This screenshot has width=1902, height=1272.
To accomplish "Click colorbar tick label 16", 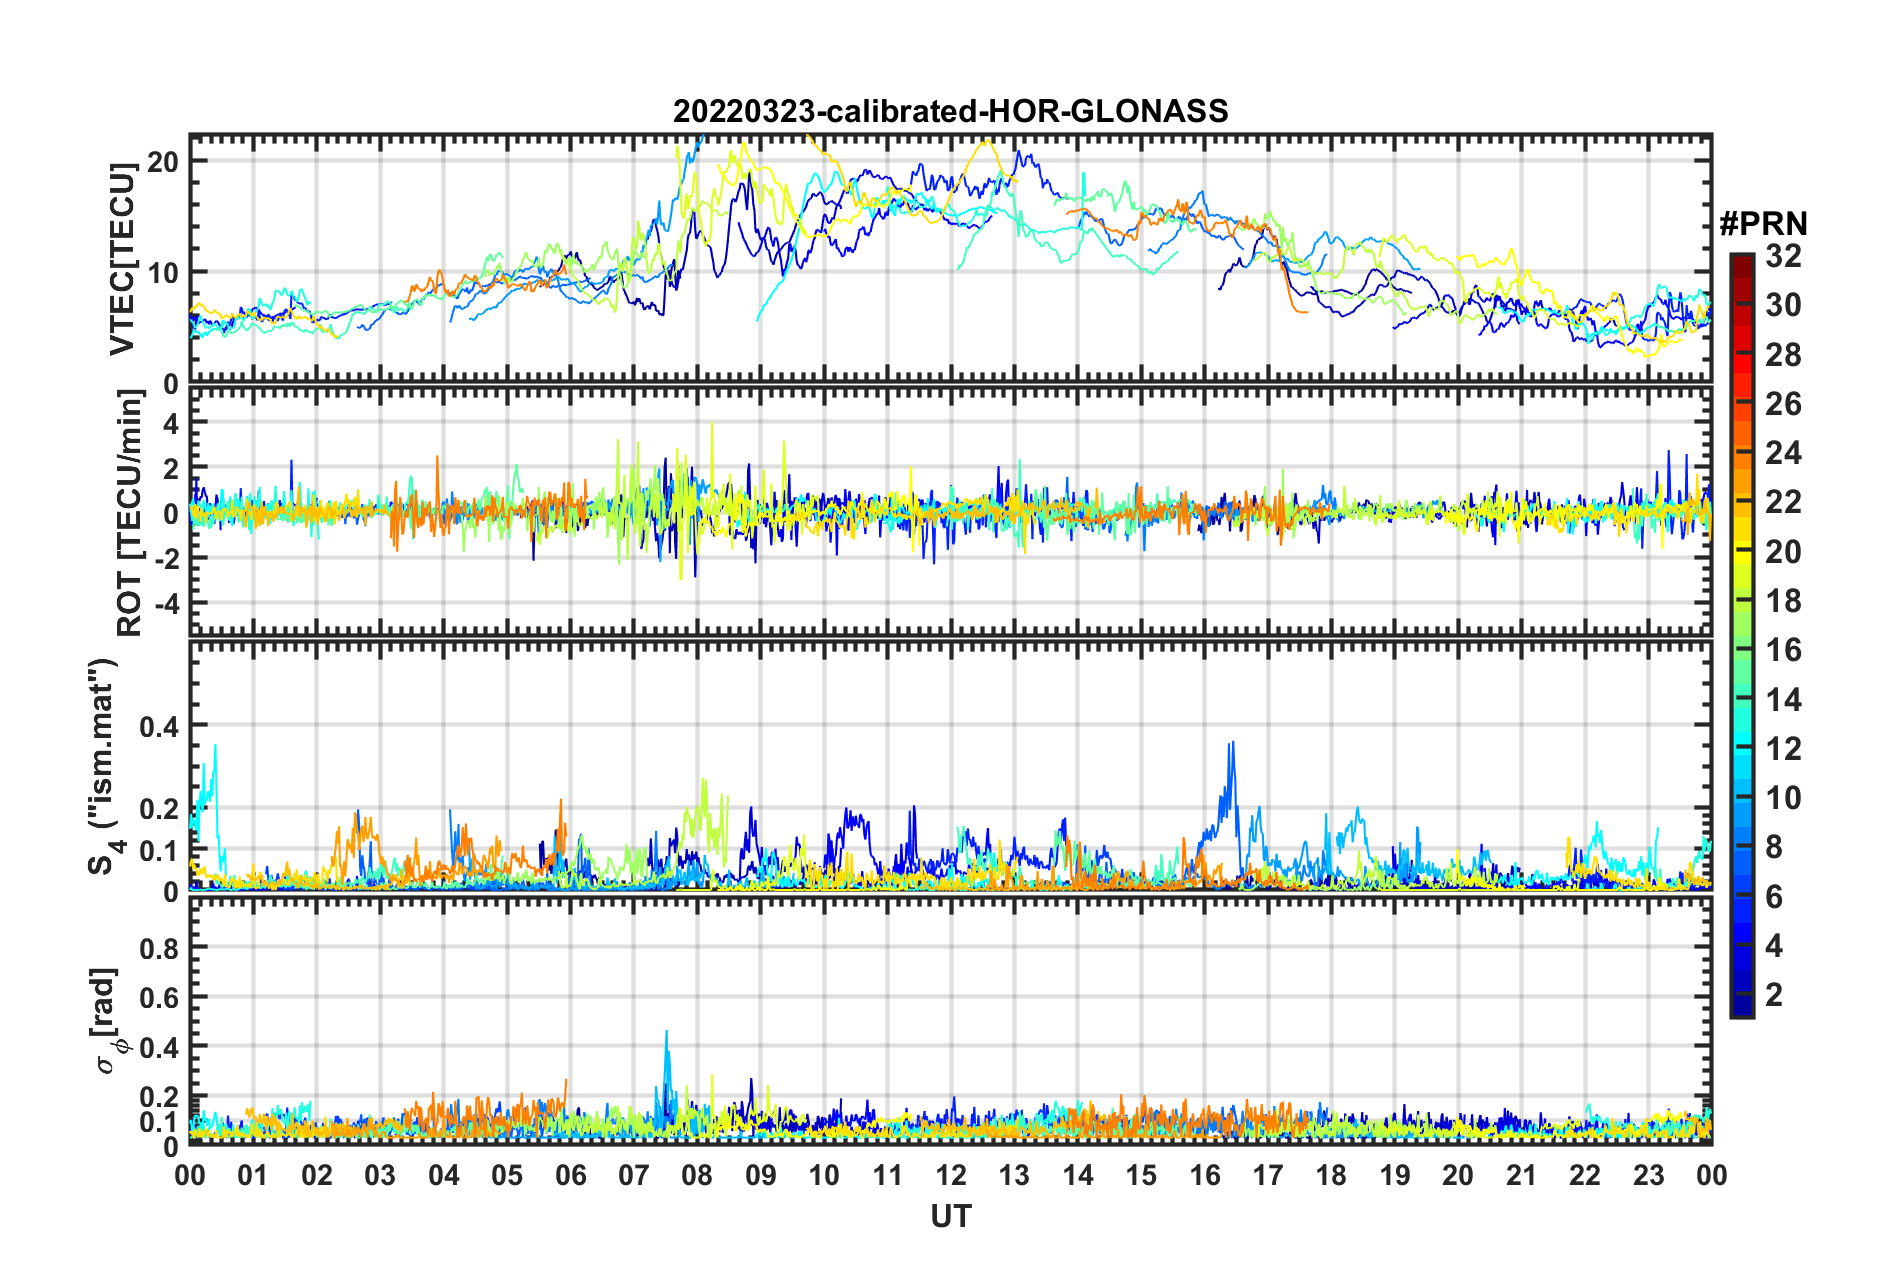I will point(1784,650).
